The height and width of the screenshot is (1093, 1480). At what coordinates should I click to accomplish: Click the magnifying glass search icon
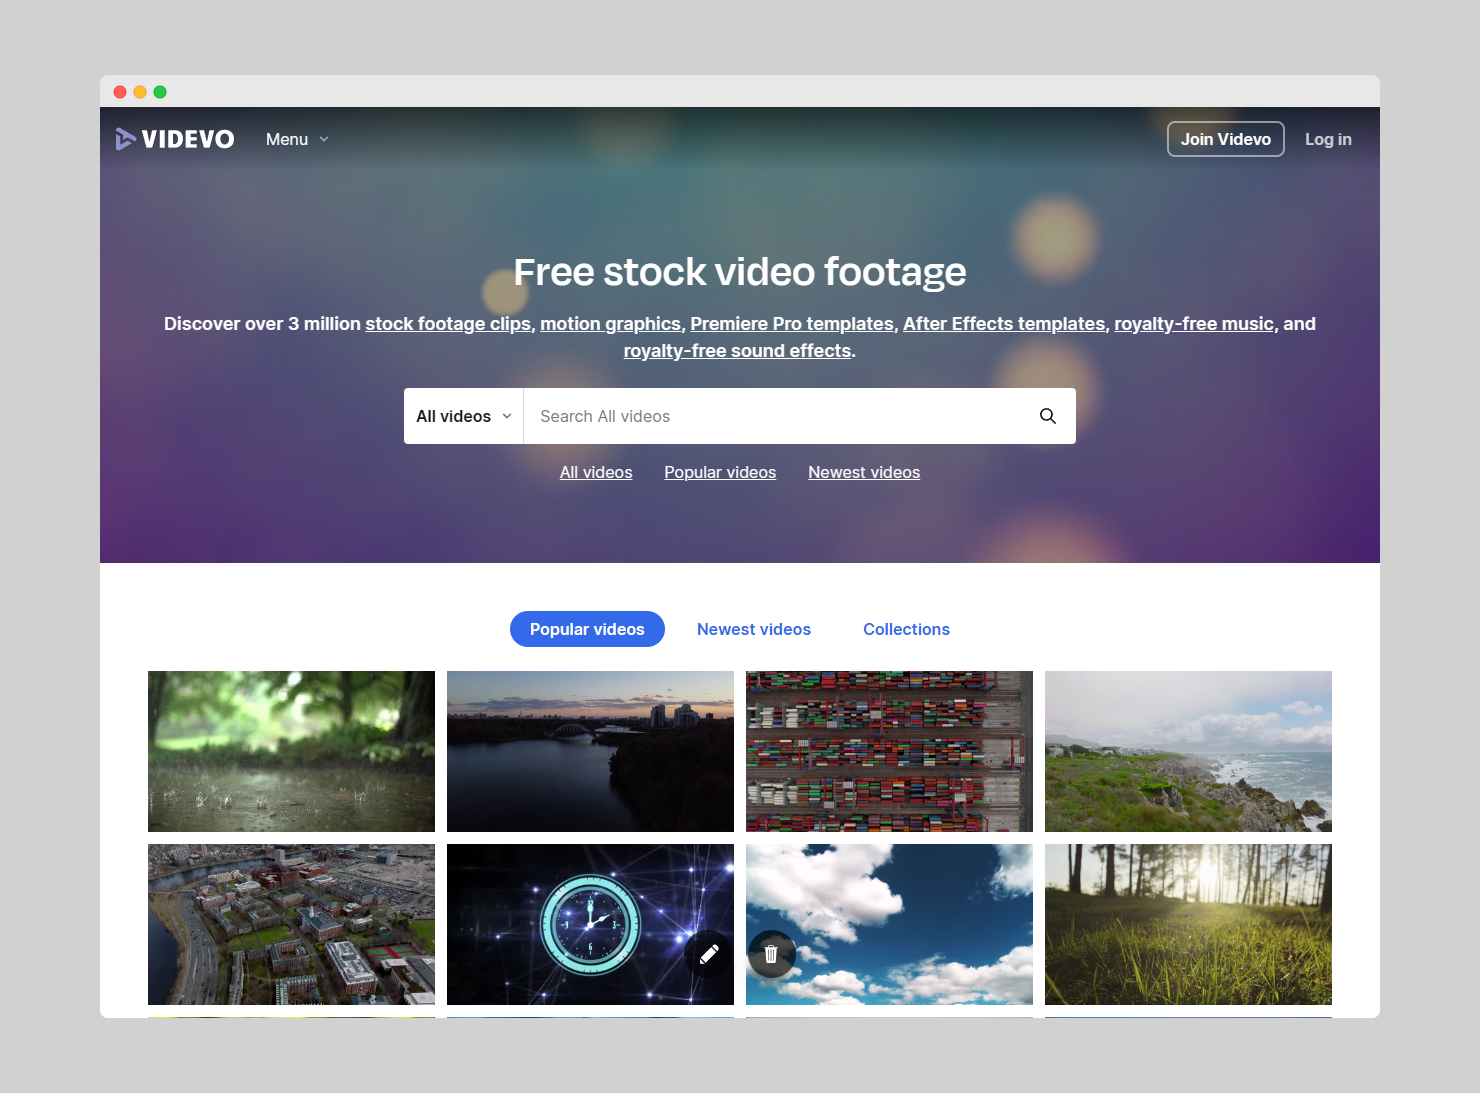pyautogui.click(x=1047, y=416)
